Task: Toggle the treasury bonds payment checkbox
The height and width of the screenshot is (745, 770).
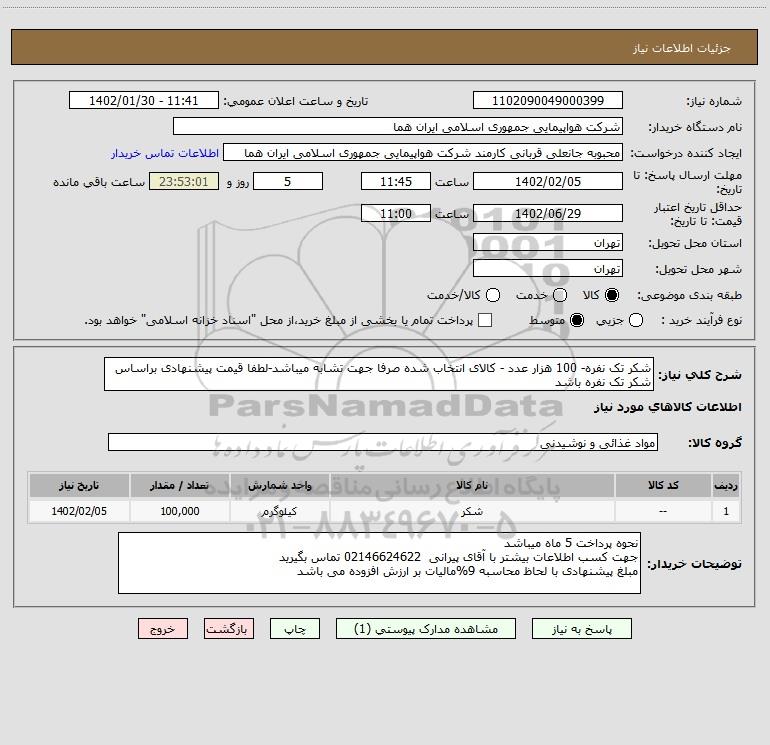Action: point(485,320)
